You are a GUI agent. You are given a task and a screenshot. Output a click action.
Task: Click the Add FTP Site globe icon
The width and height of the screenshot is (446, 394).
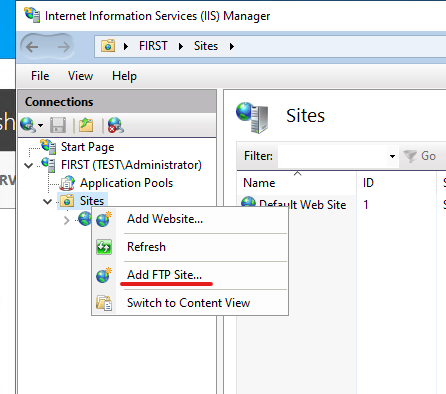[x=104, y=275]
